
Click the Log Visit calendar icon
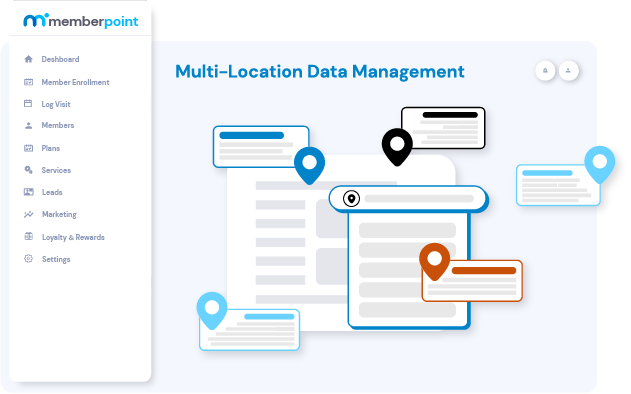tap(28, 103)
